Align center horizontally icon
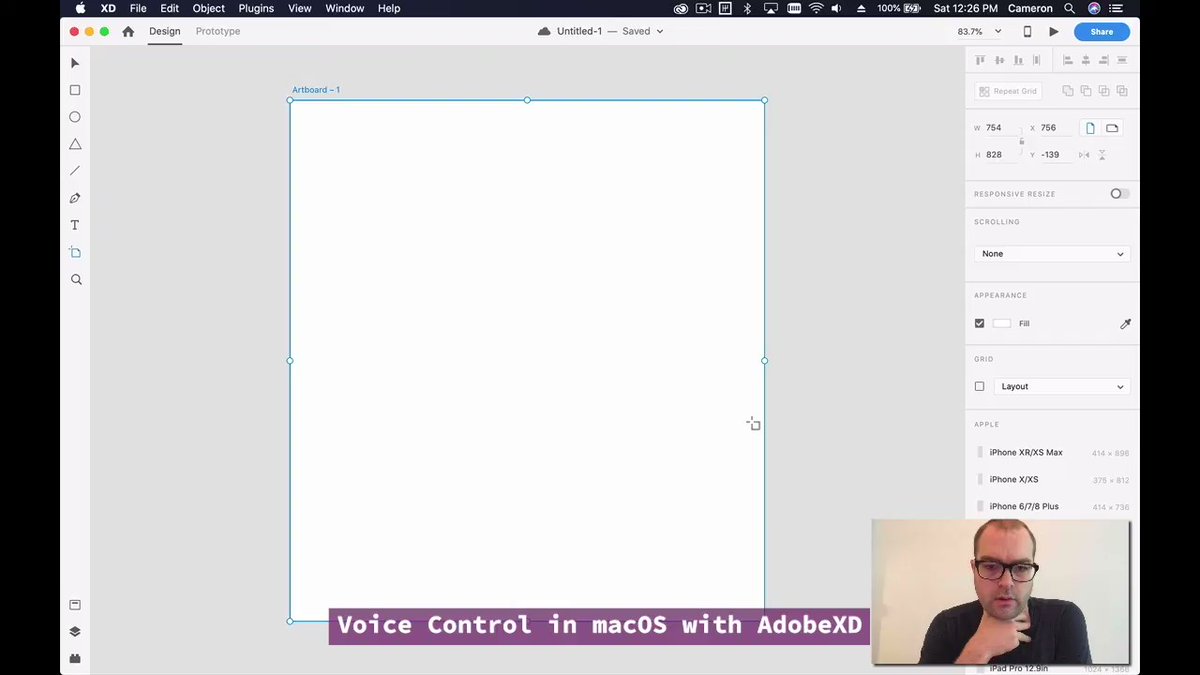Image resolution: width=1200 pixels, height=675 pixels. click(1086, 60)
